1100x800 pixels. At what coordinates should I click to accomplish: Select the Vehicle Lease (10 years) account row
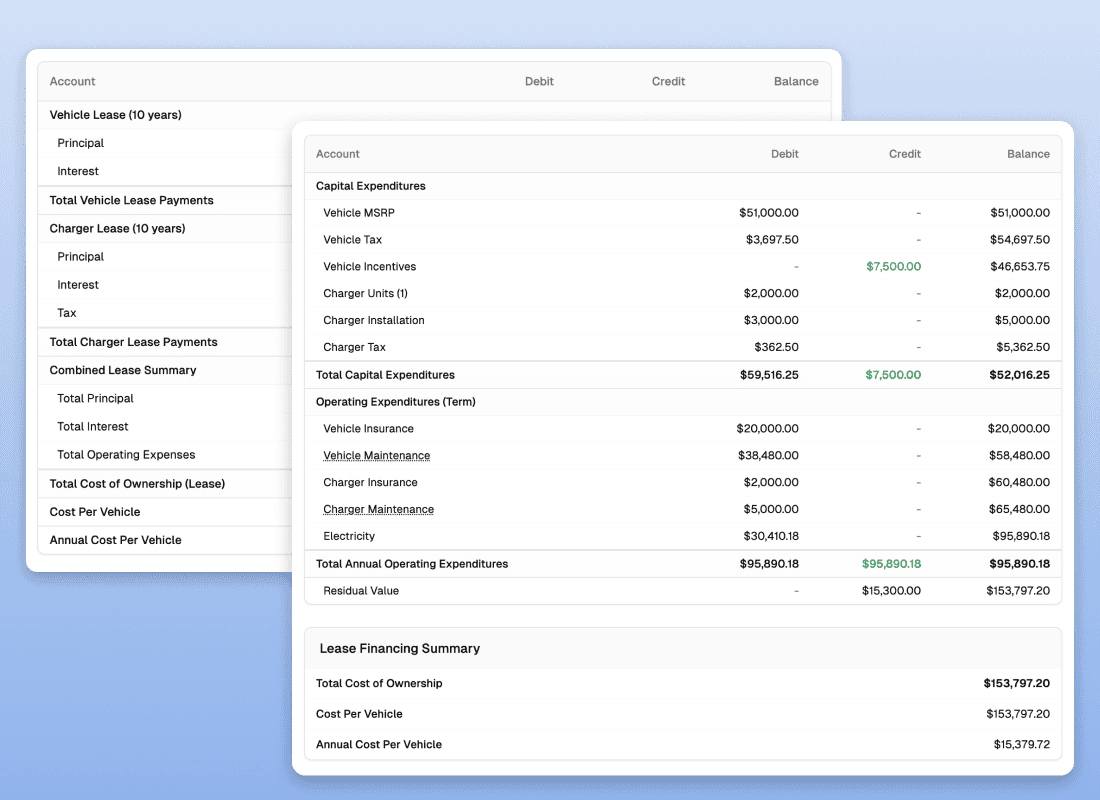(115, 115)
